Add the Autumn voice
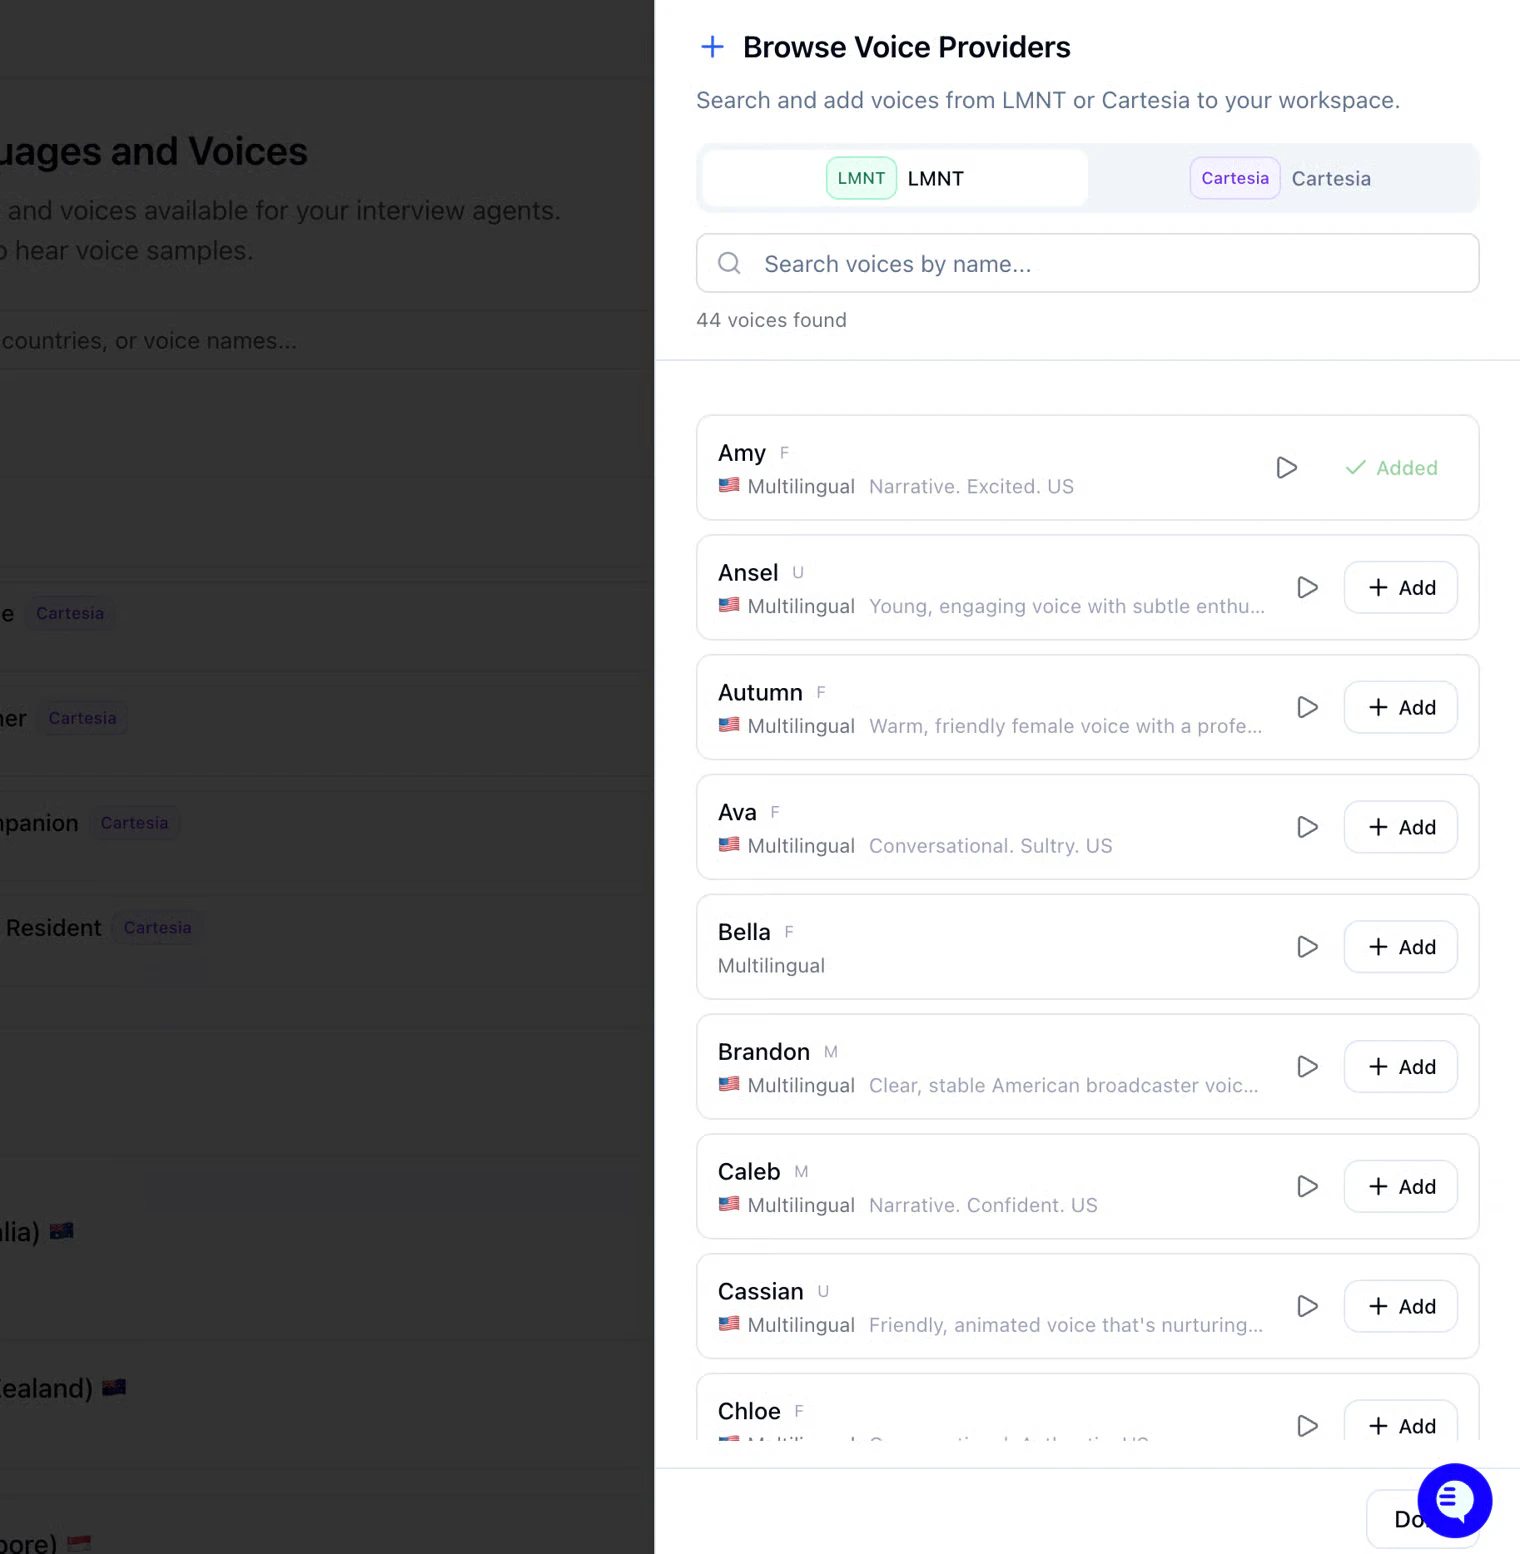Screen dimensions: 1520x1554 point(1400,708)
